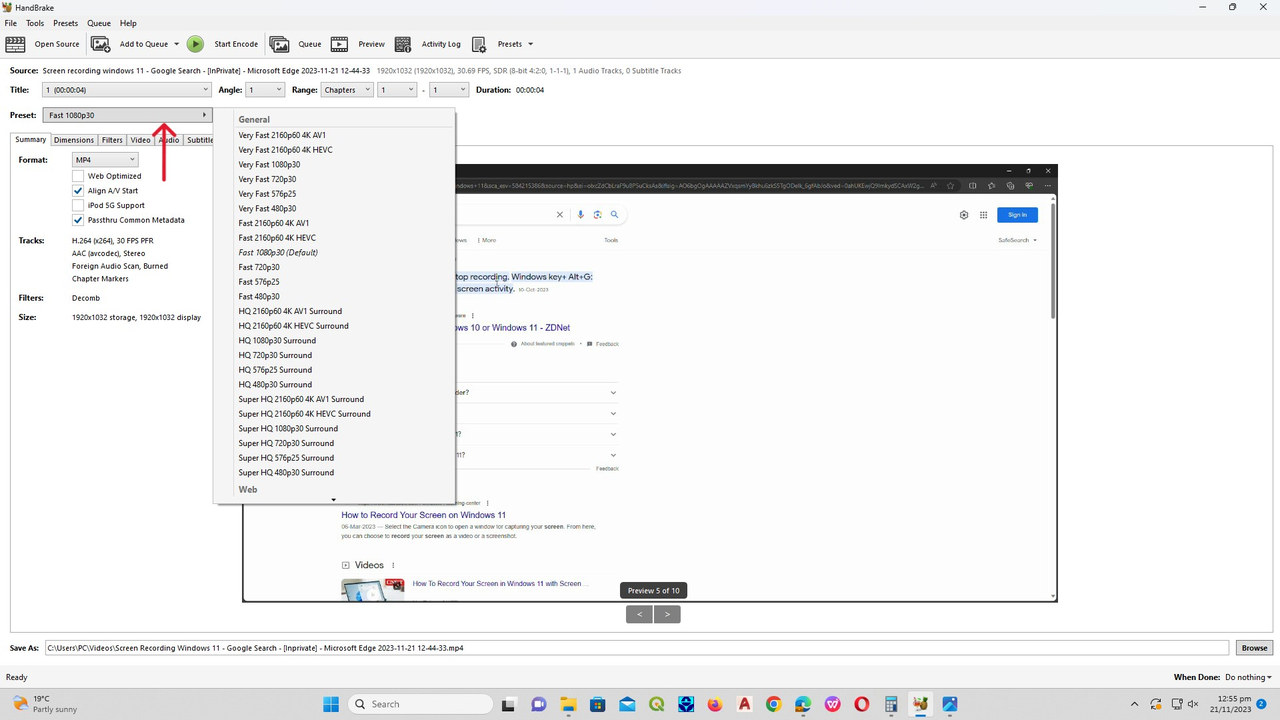Expand the Add to Queue dropdown arrow
Image resolution: width=1280 pixels, height=720 pixels.
(177, 44)
